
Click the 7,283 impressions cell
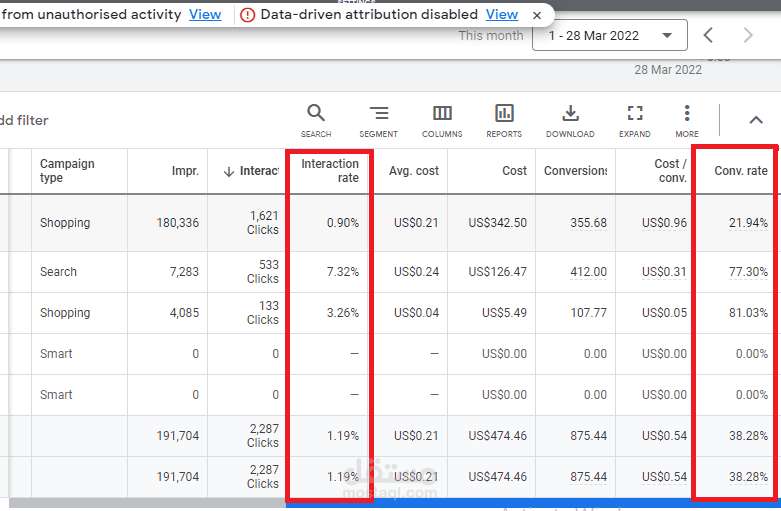(184, 272)
